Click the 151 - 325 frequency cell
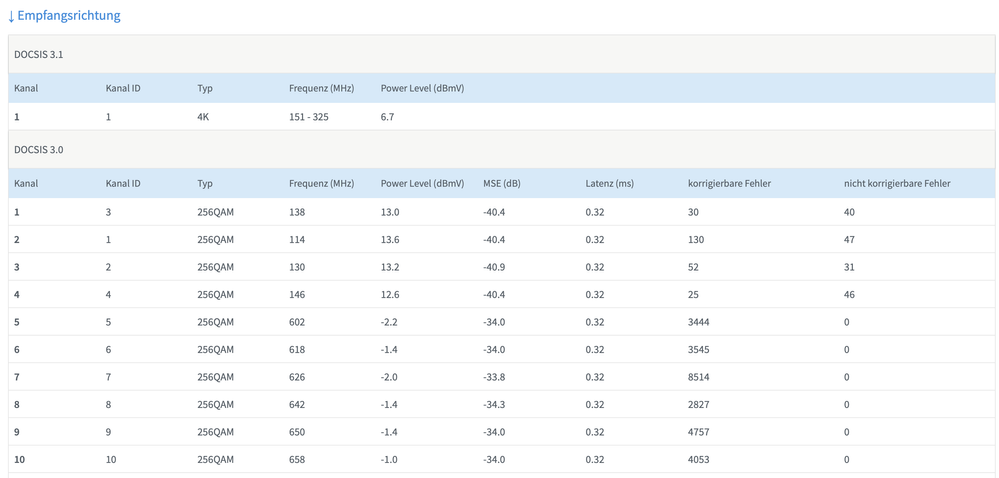 pyautogui.click(x=309, y=117)
